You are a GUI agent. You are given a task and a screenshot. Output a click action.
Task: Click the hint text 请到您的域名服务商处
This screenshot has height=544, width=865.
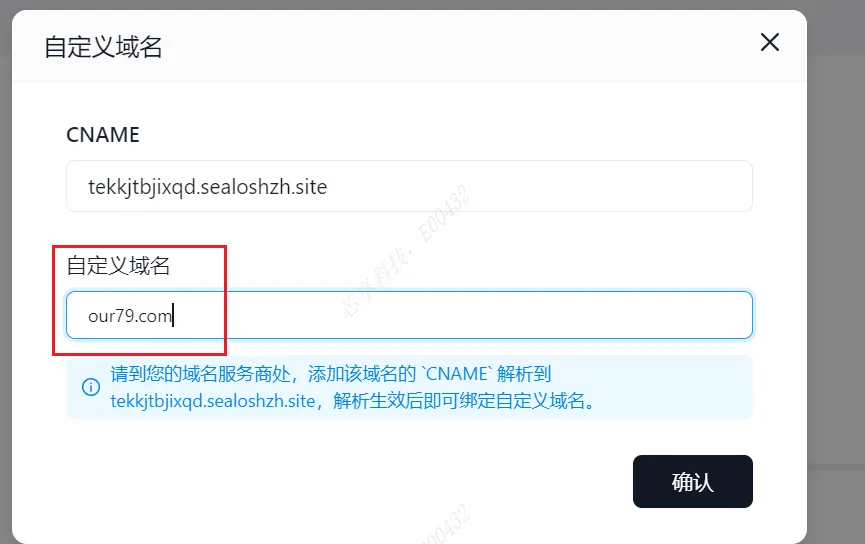(200, 374)
